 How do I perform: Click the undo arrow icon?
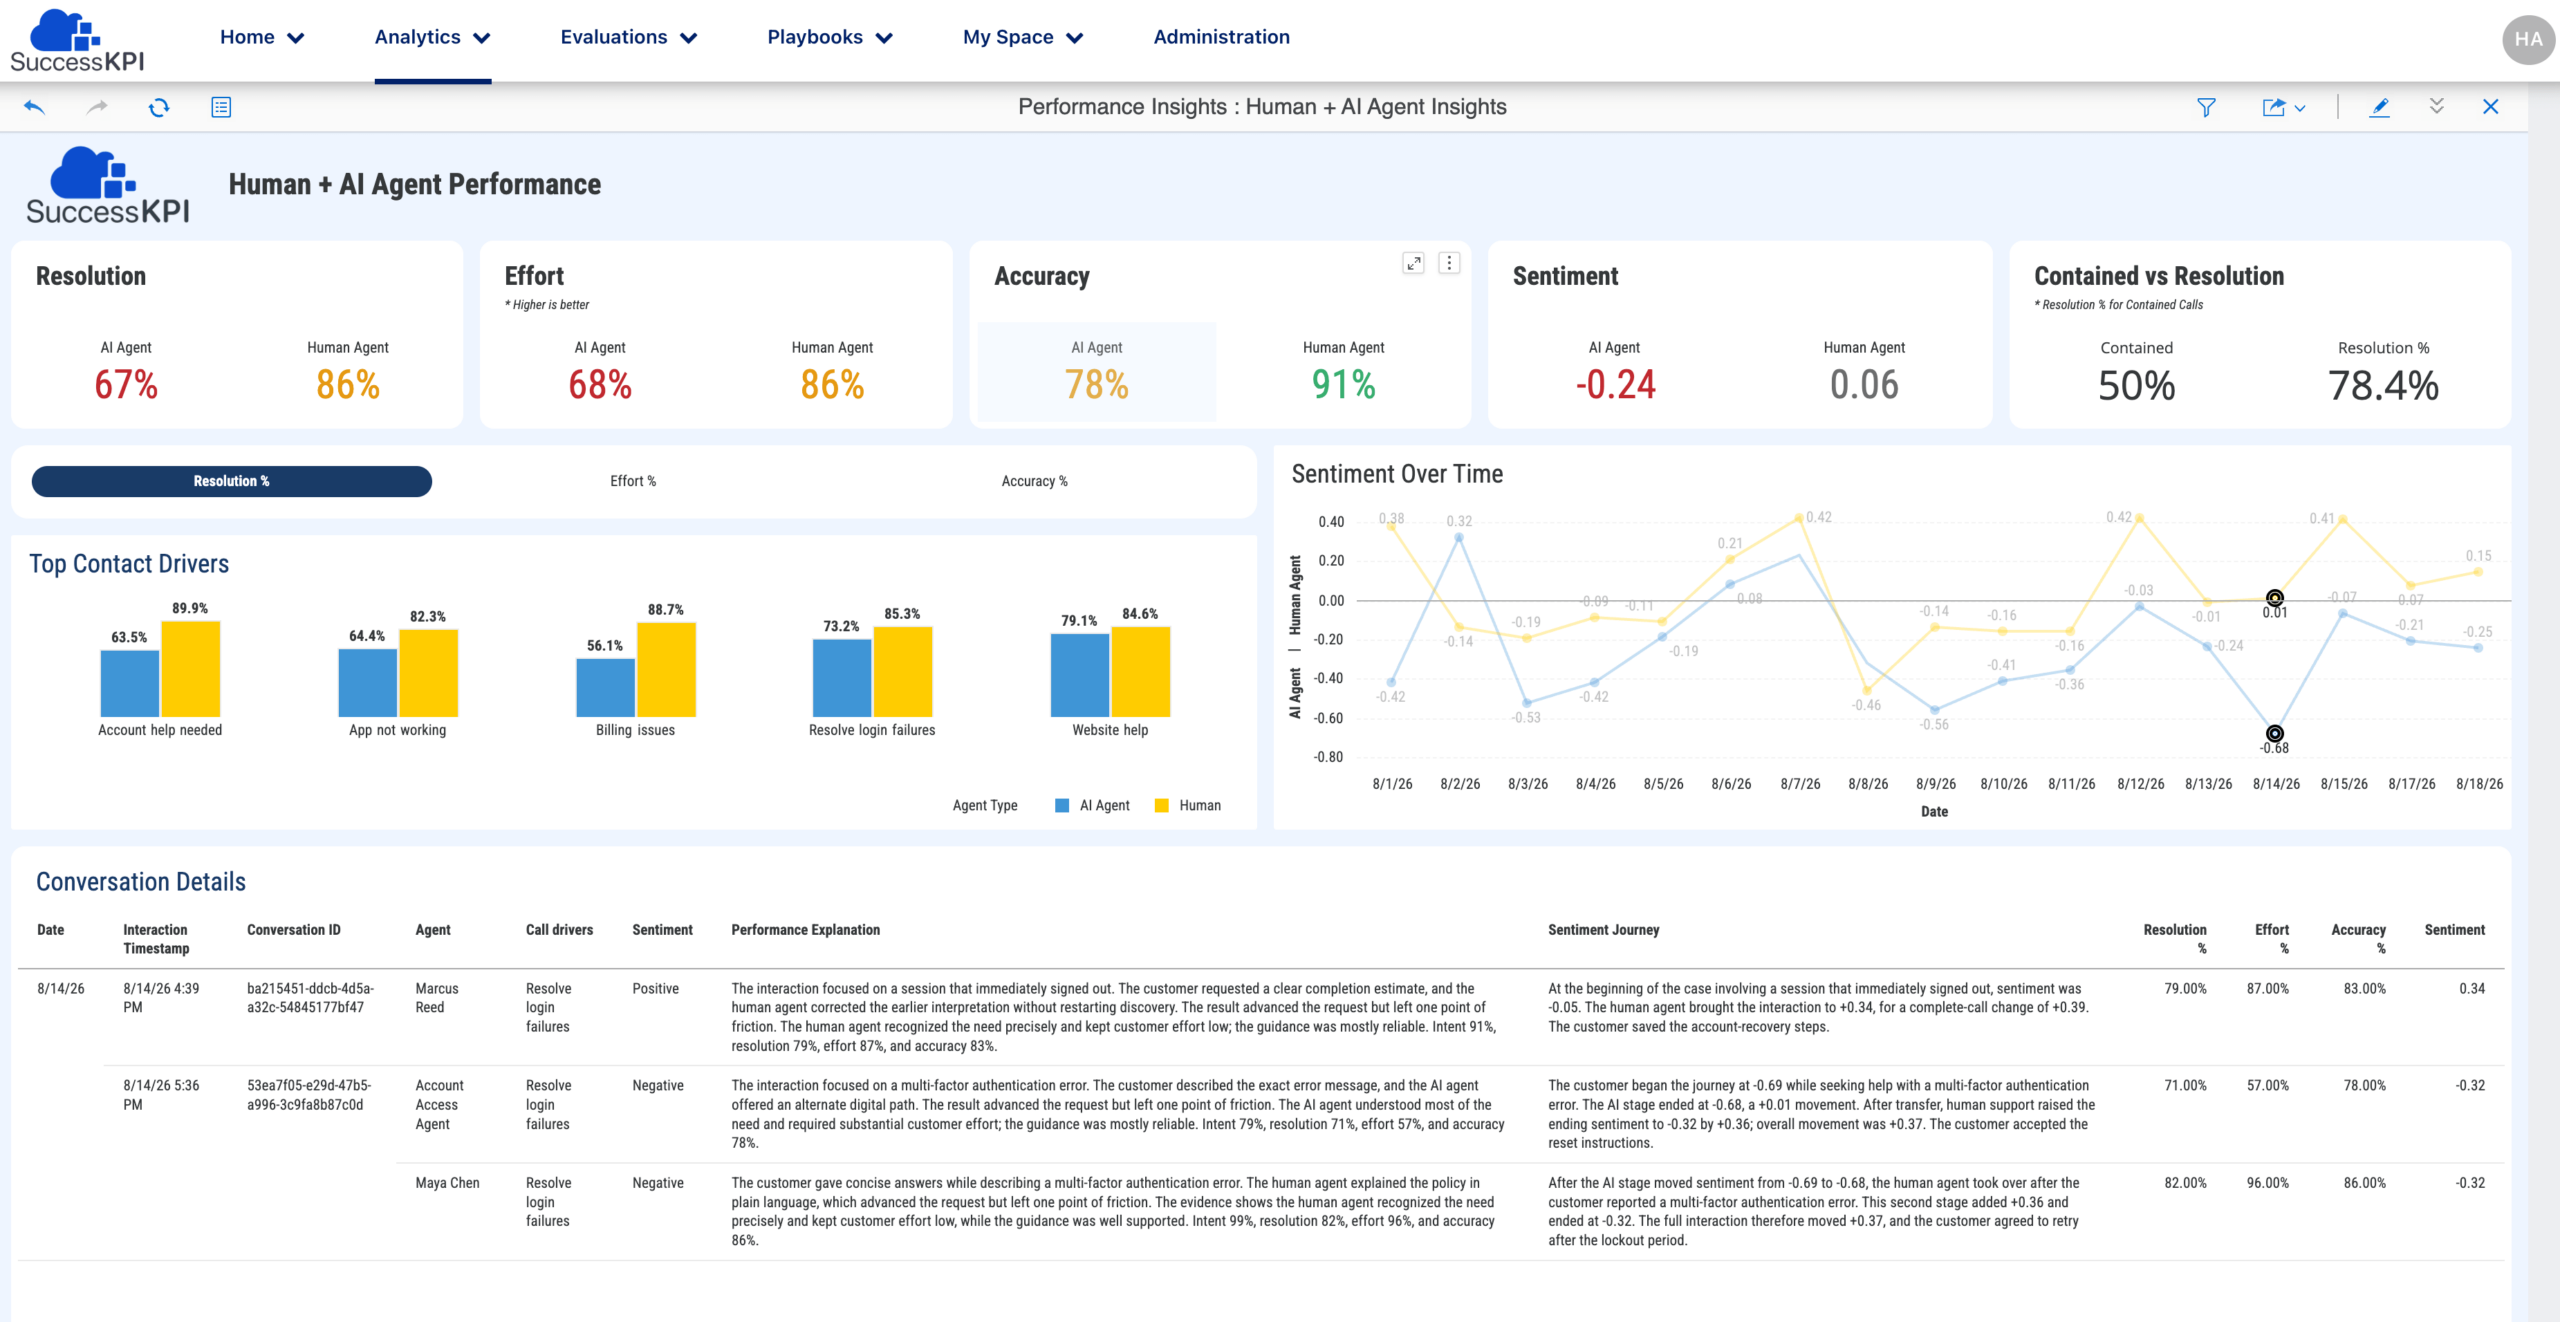pos(34,107)
